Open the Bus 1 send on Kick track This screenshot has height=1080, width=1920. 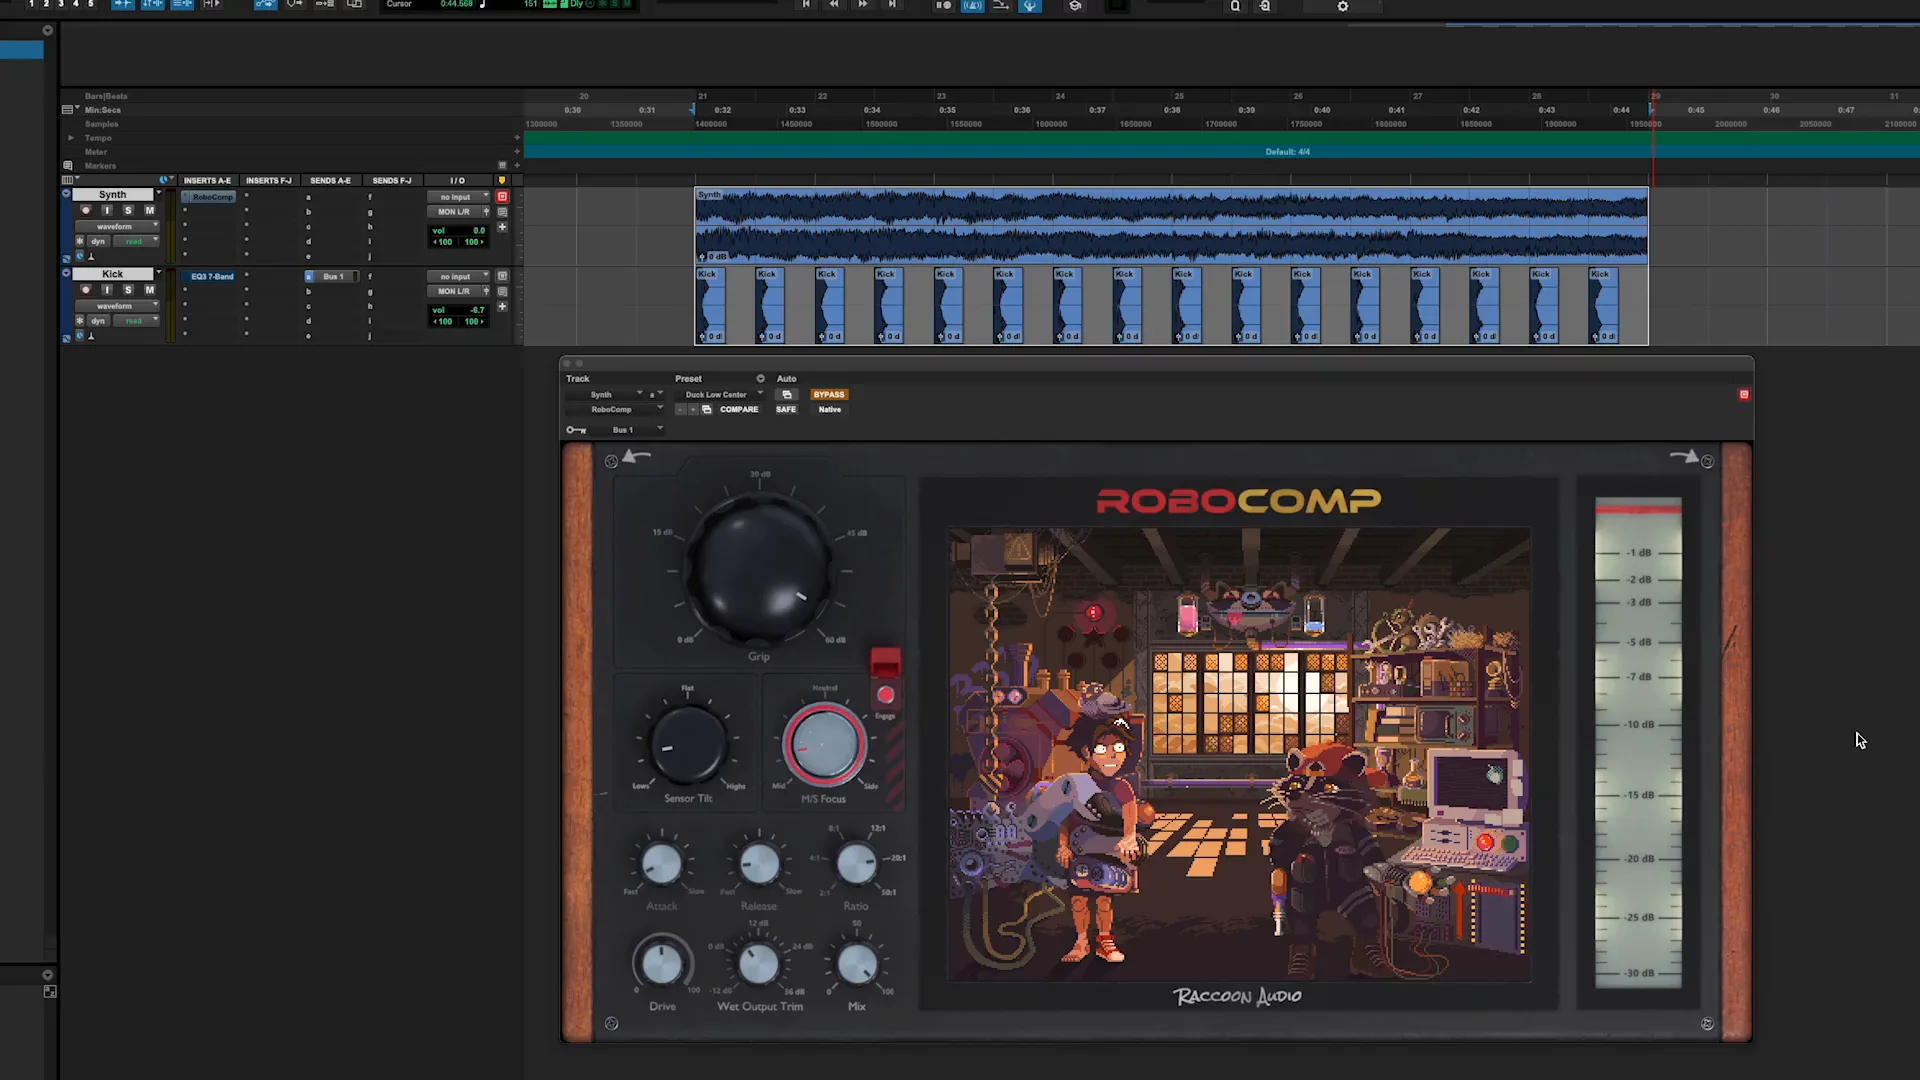click(334, 276)
